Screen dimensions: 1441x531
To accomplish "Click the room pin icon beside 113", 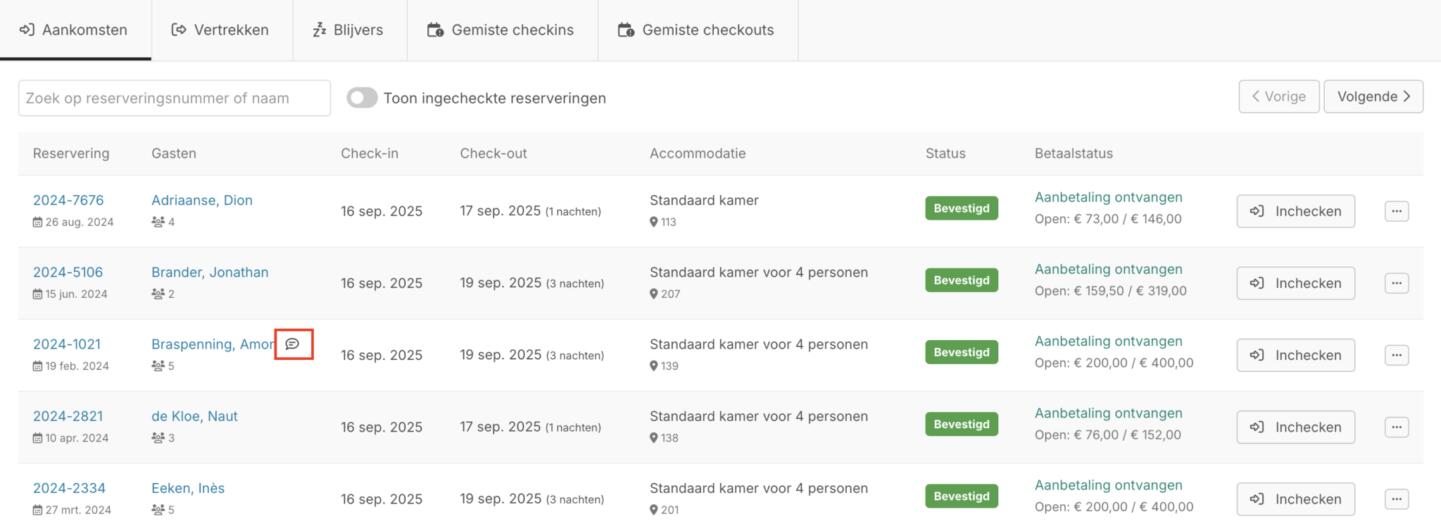I will [654, 222].
